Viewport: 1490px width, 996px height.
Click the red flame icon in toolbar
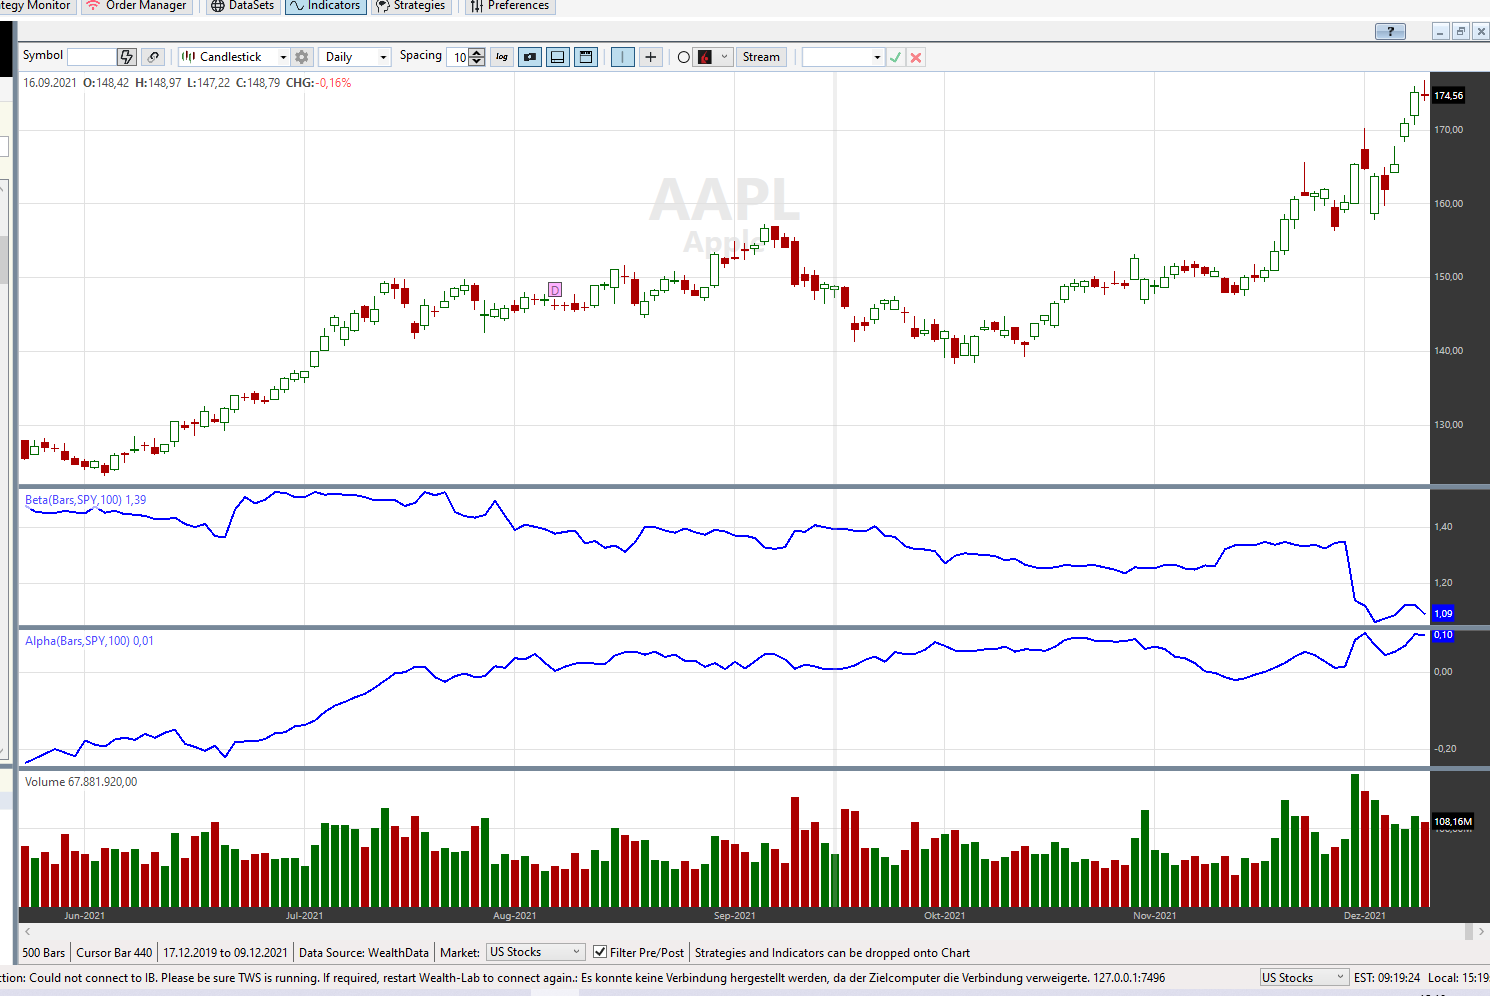click(705, 57)
